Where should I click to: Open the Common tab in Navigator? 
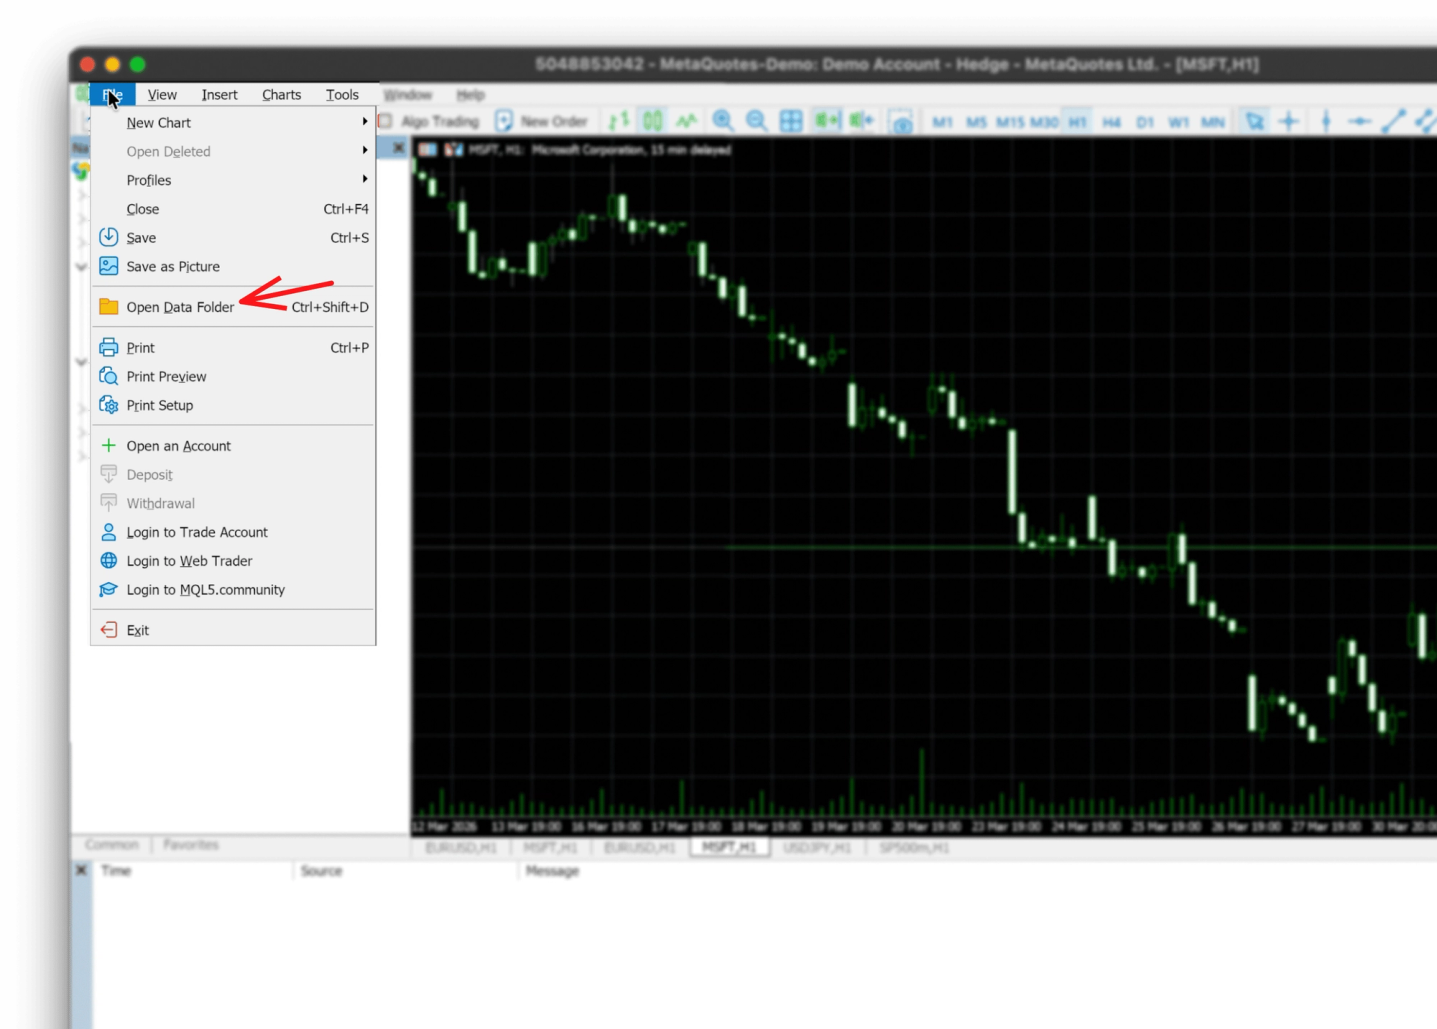(x=112, y=845)
